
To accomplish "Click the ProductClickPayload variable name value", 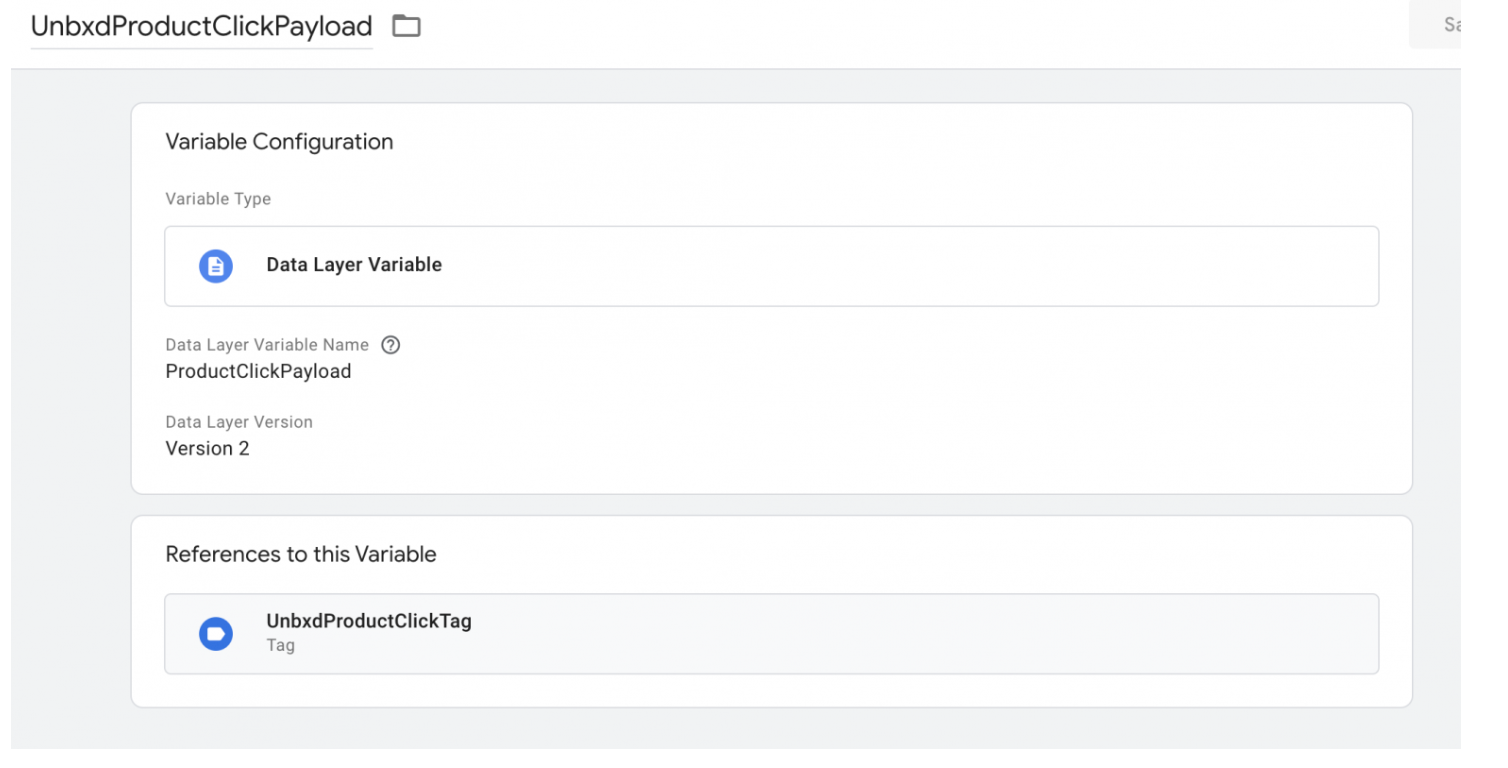I will click(258, 371).
